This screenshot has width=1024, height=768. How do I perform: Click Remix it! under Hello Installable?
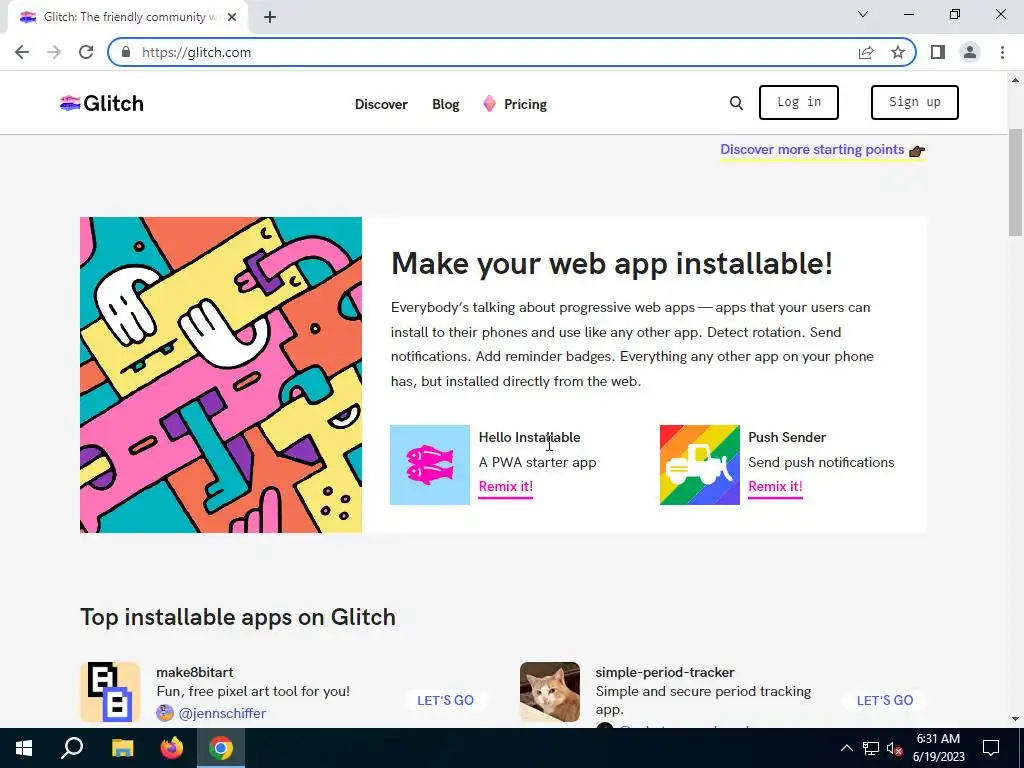(505, 487)
